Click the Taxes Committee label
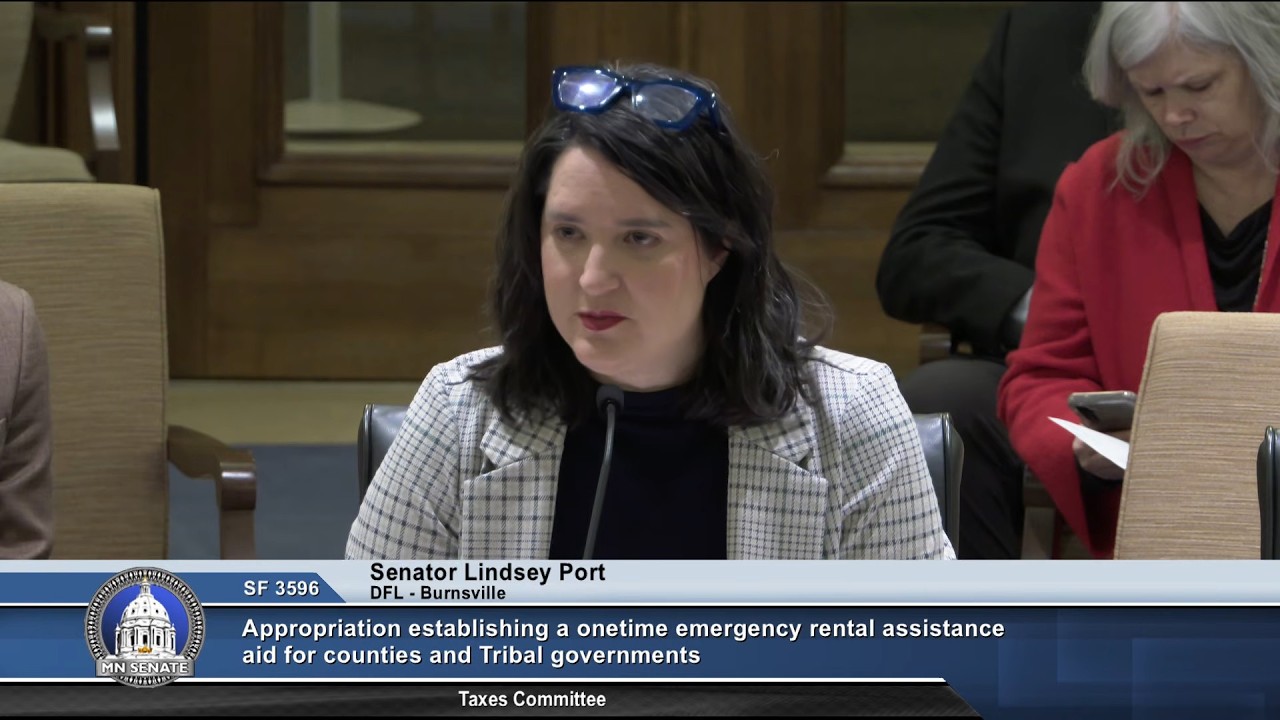The height and width of the screenshot is (720, 1280). 532,699
